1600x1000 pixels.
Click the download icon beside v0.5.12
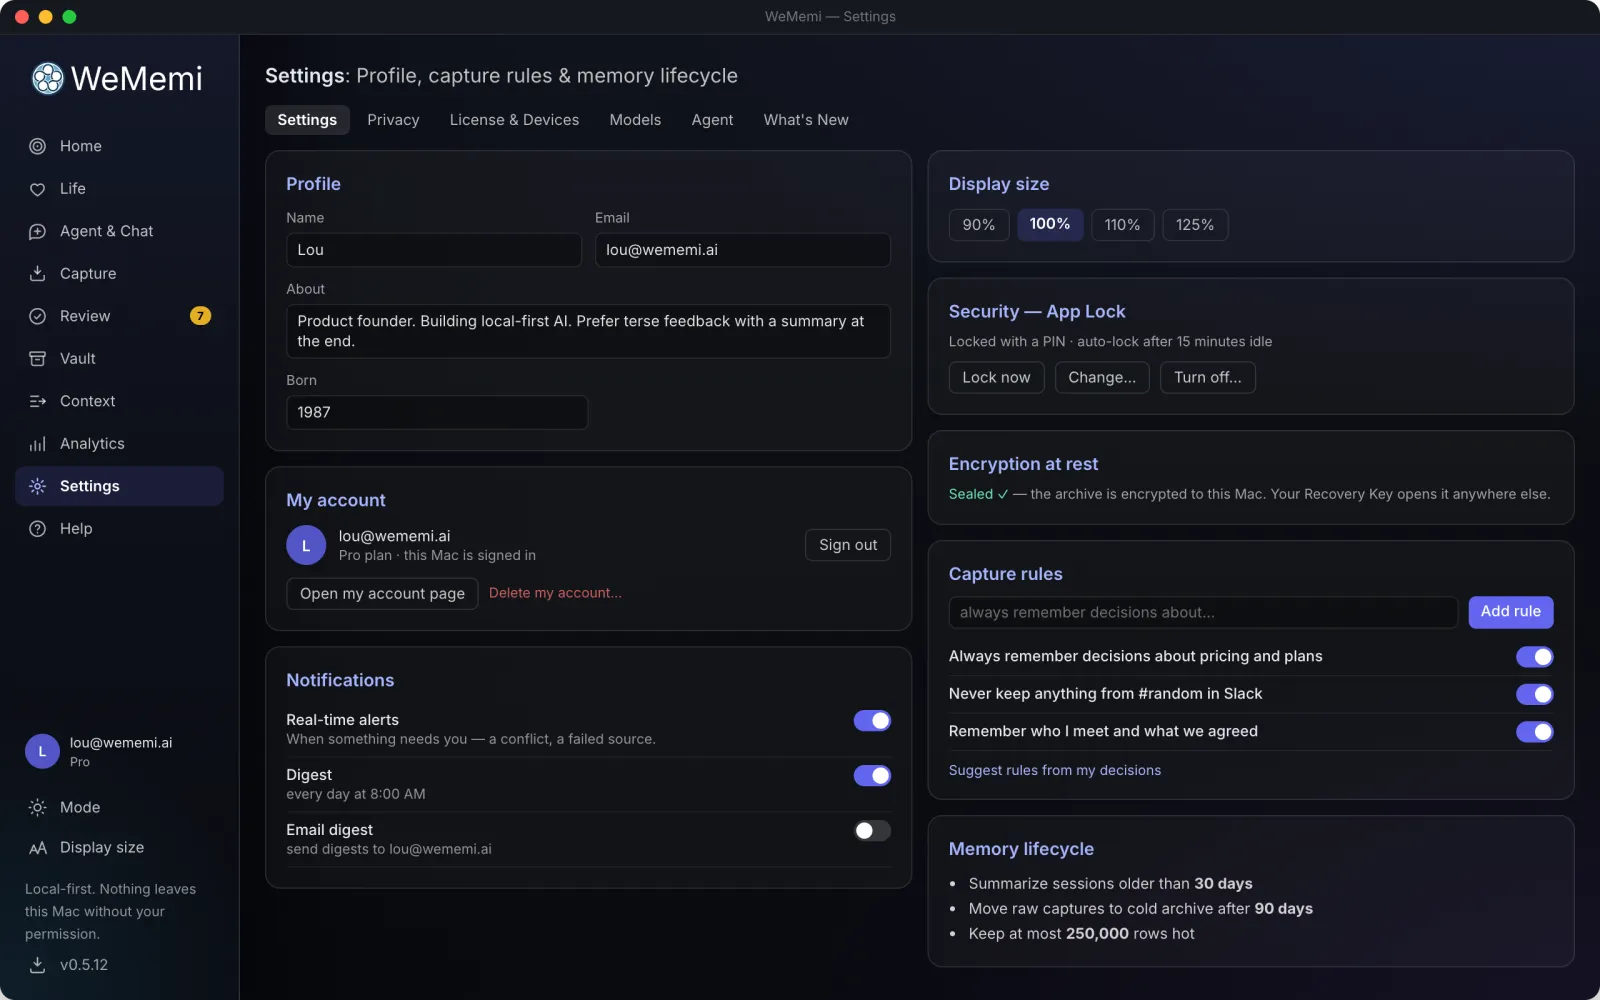click(37, 965)
